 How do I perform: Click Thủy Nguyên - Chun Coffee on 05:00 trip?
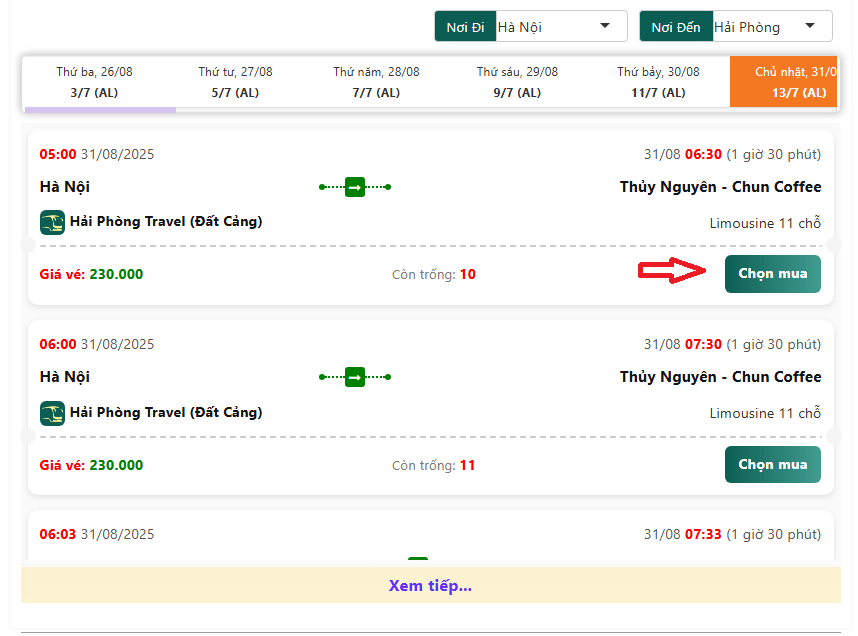[x=720, y=187]
